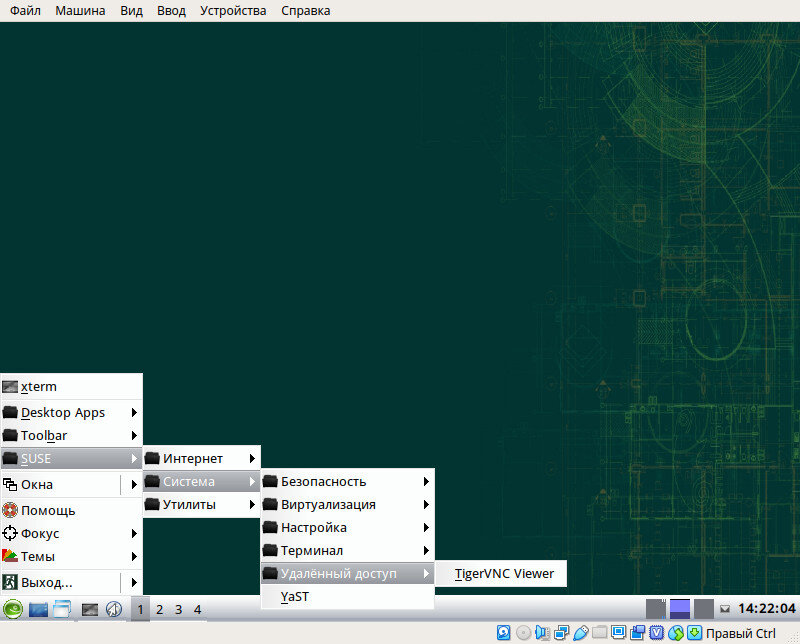The image size is (800, 644).
Task: Open the Вид menu
Action: point(131,11)
